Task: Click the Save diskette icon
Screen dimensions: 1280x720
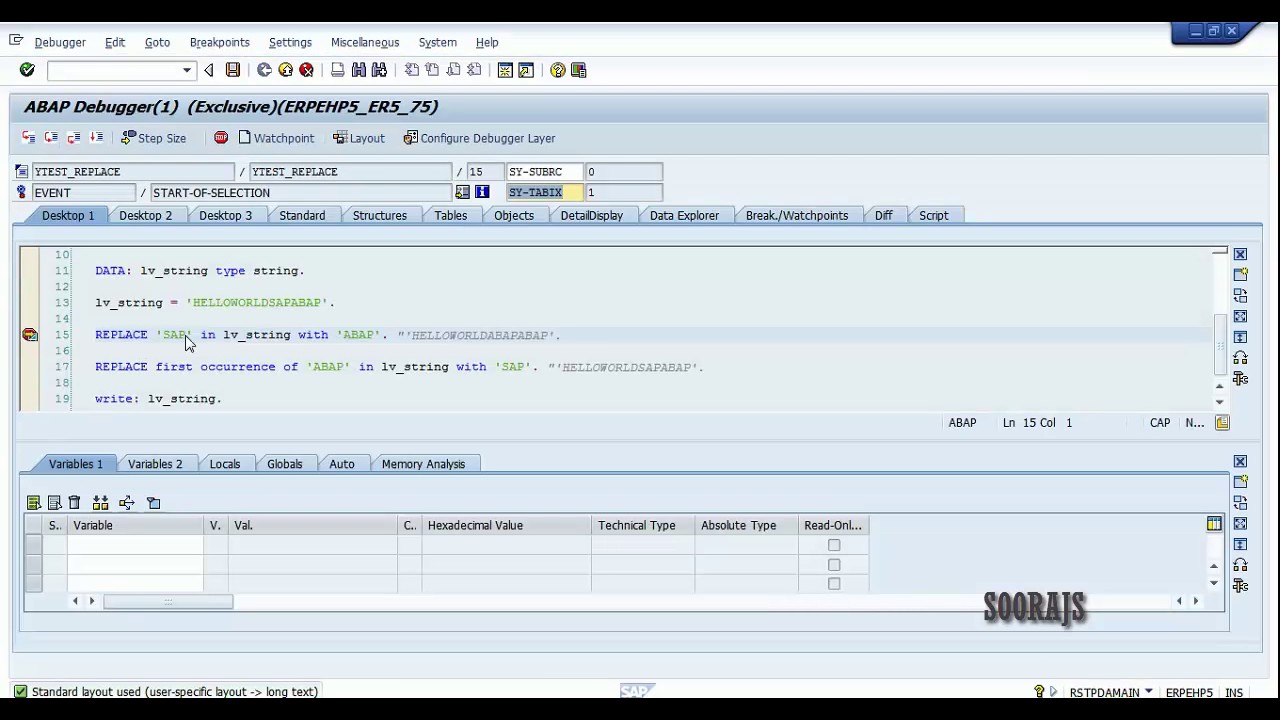Action: 233,70
